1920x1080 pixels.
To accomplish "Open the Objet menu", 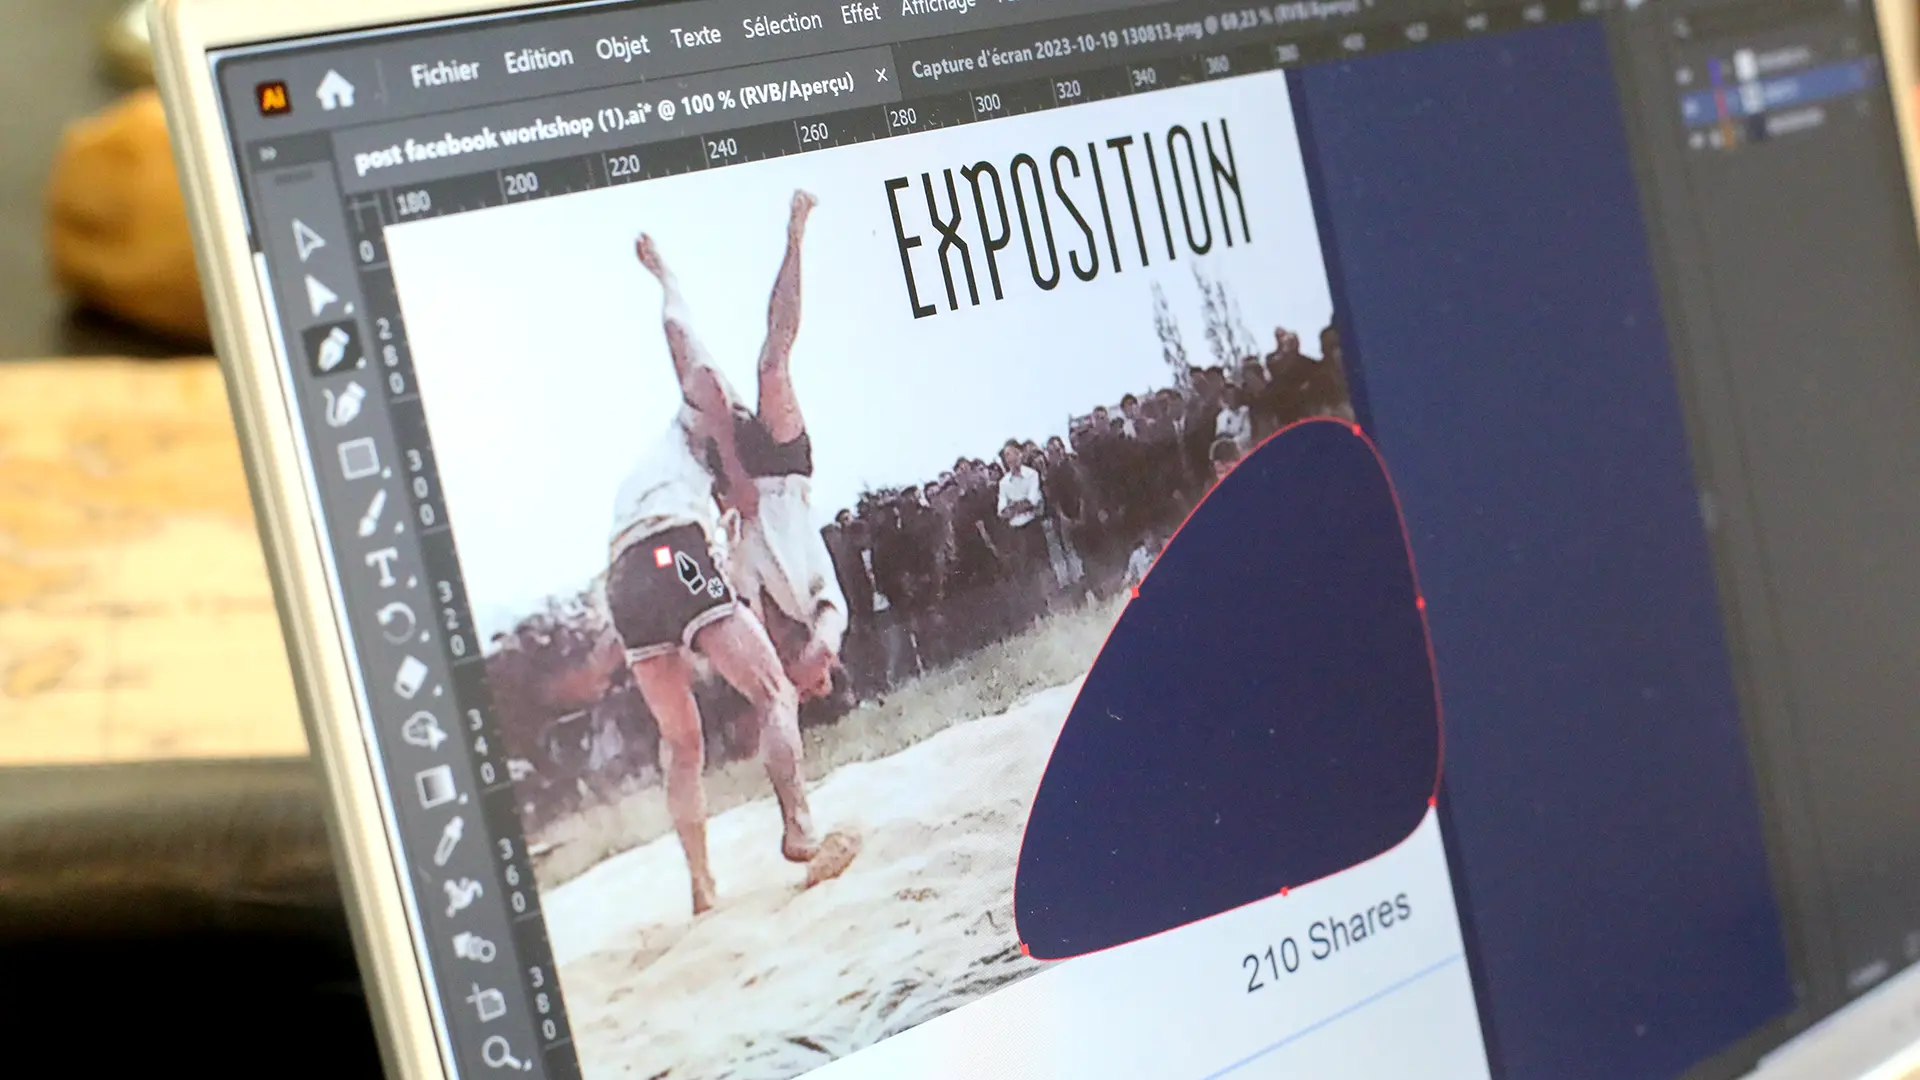I will point(622,47).
